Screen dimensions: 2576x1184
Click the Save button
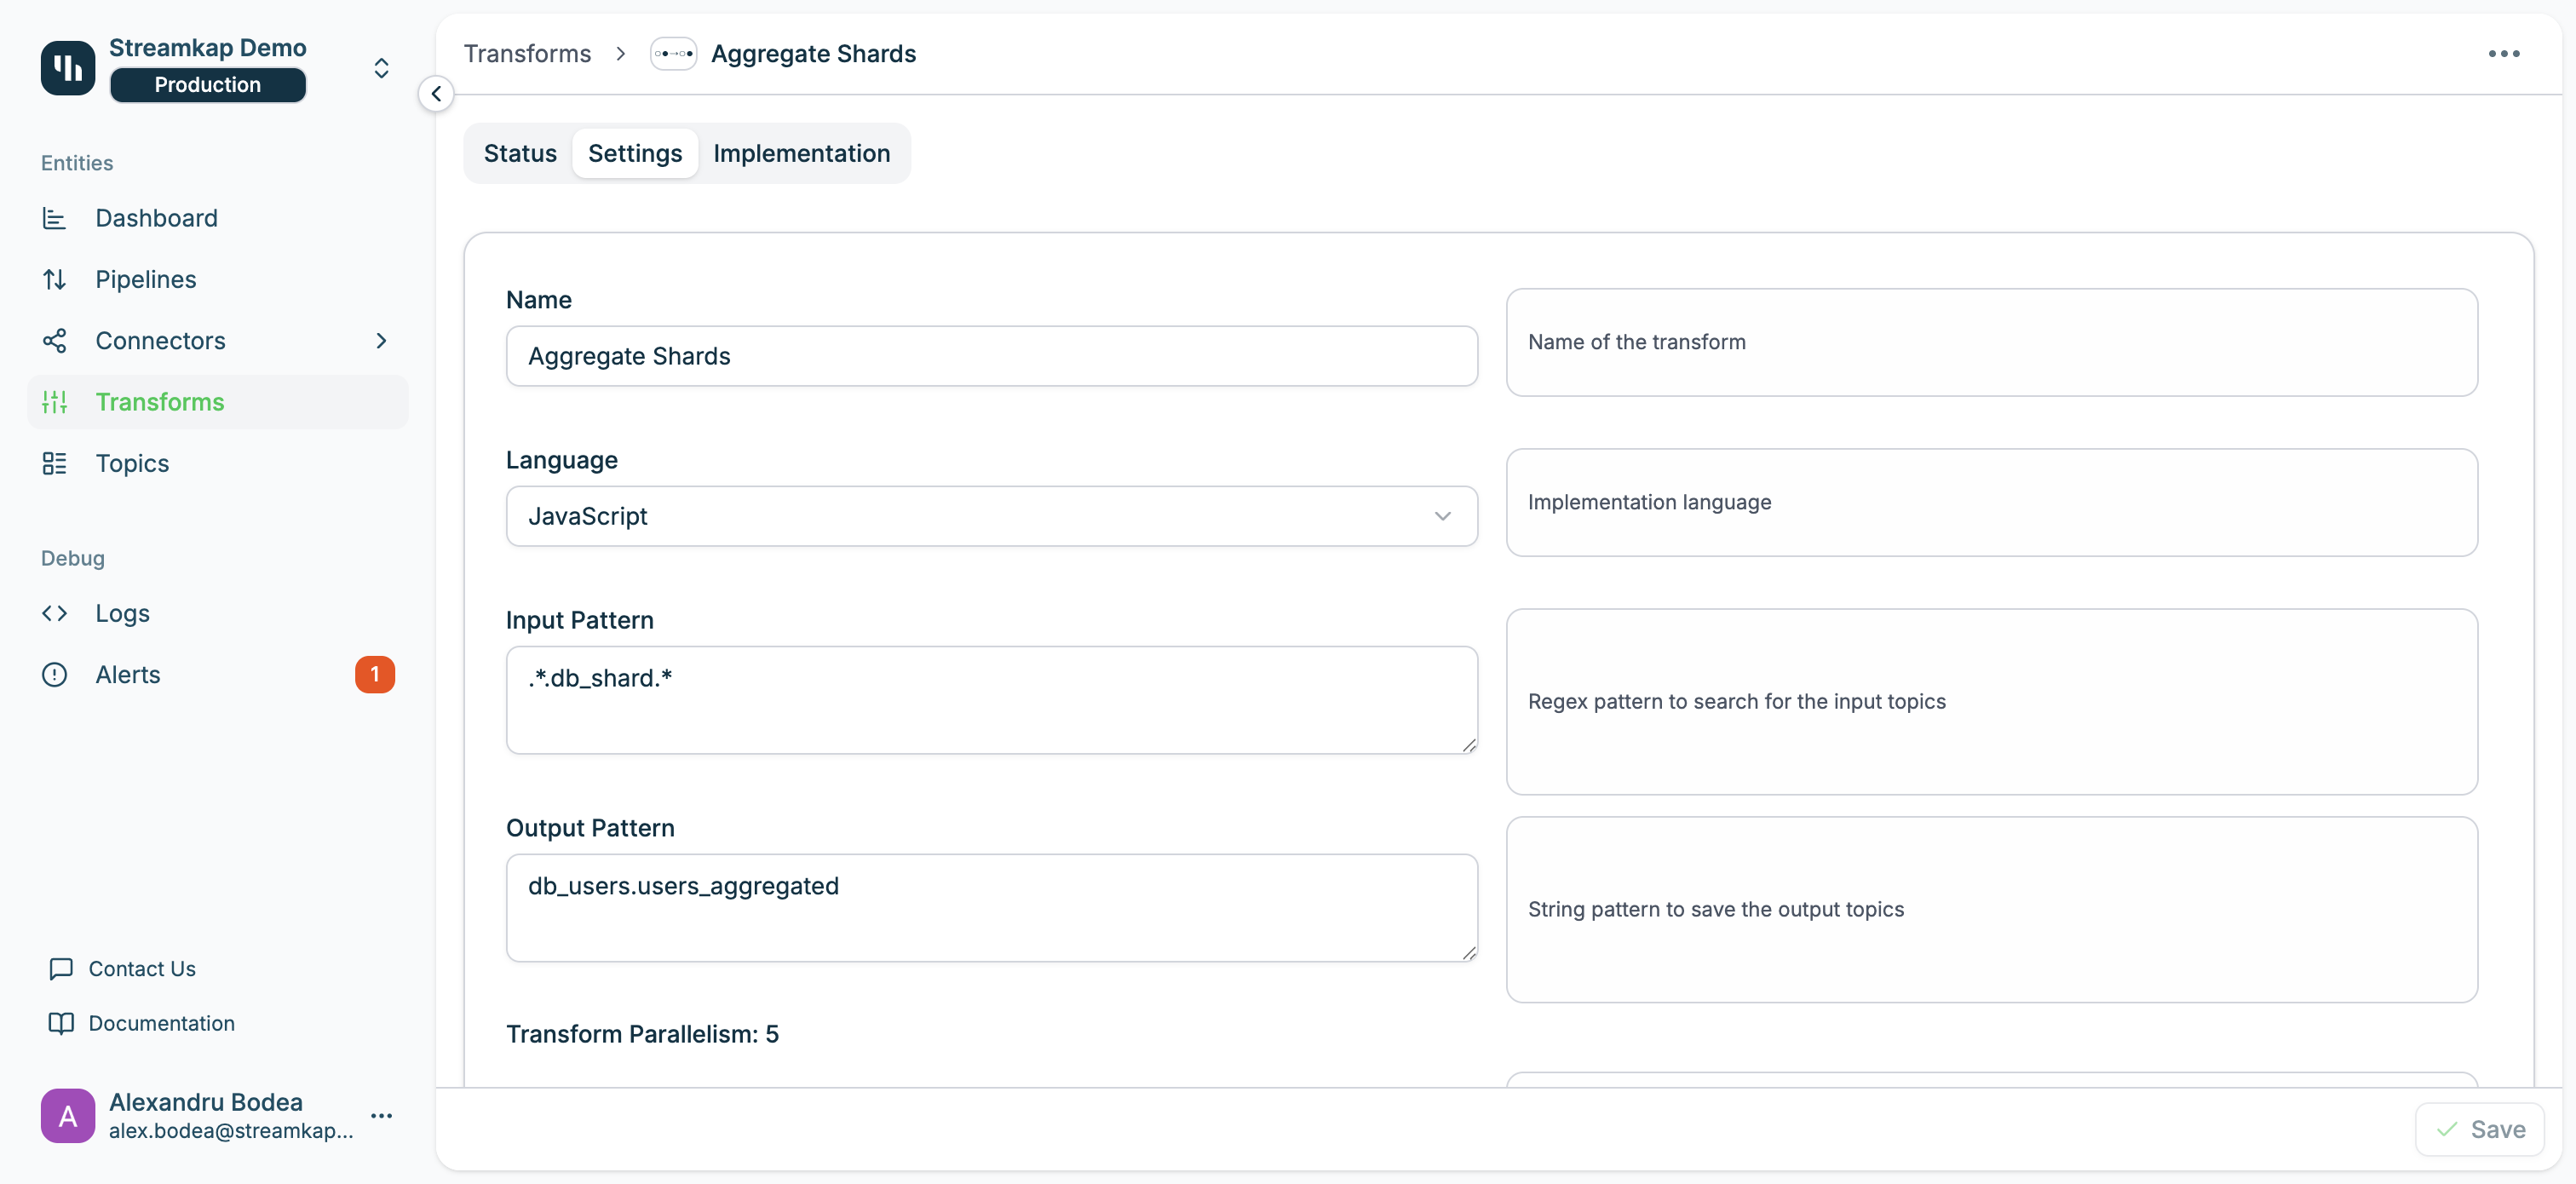2479,1129
